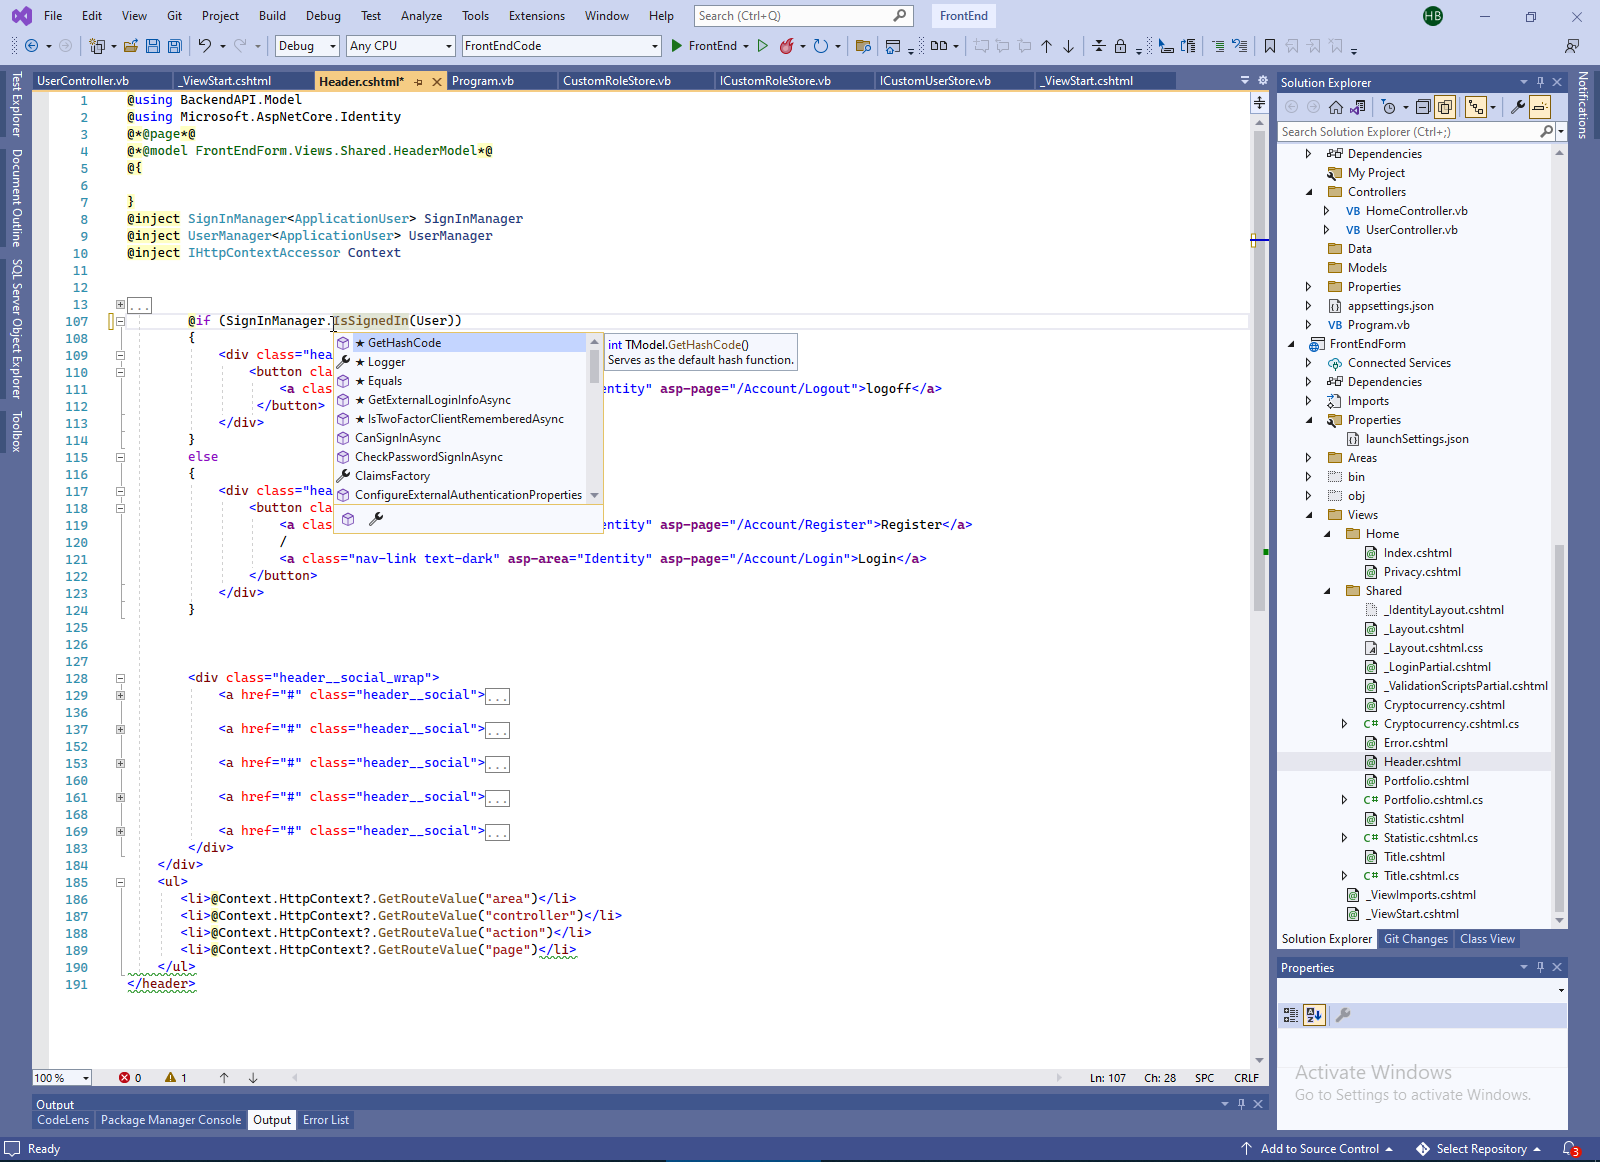Click the Hot Reload flame icon
The height and width of the screenshot is (1162, 1600).
[787, 46]
